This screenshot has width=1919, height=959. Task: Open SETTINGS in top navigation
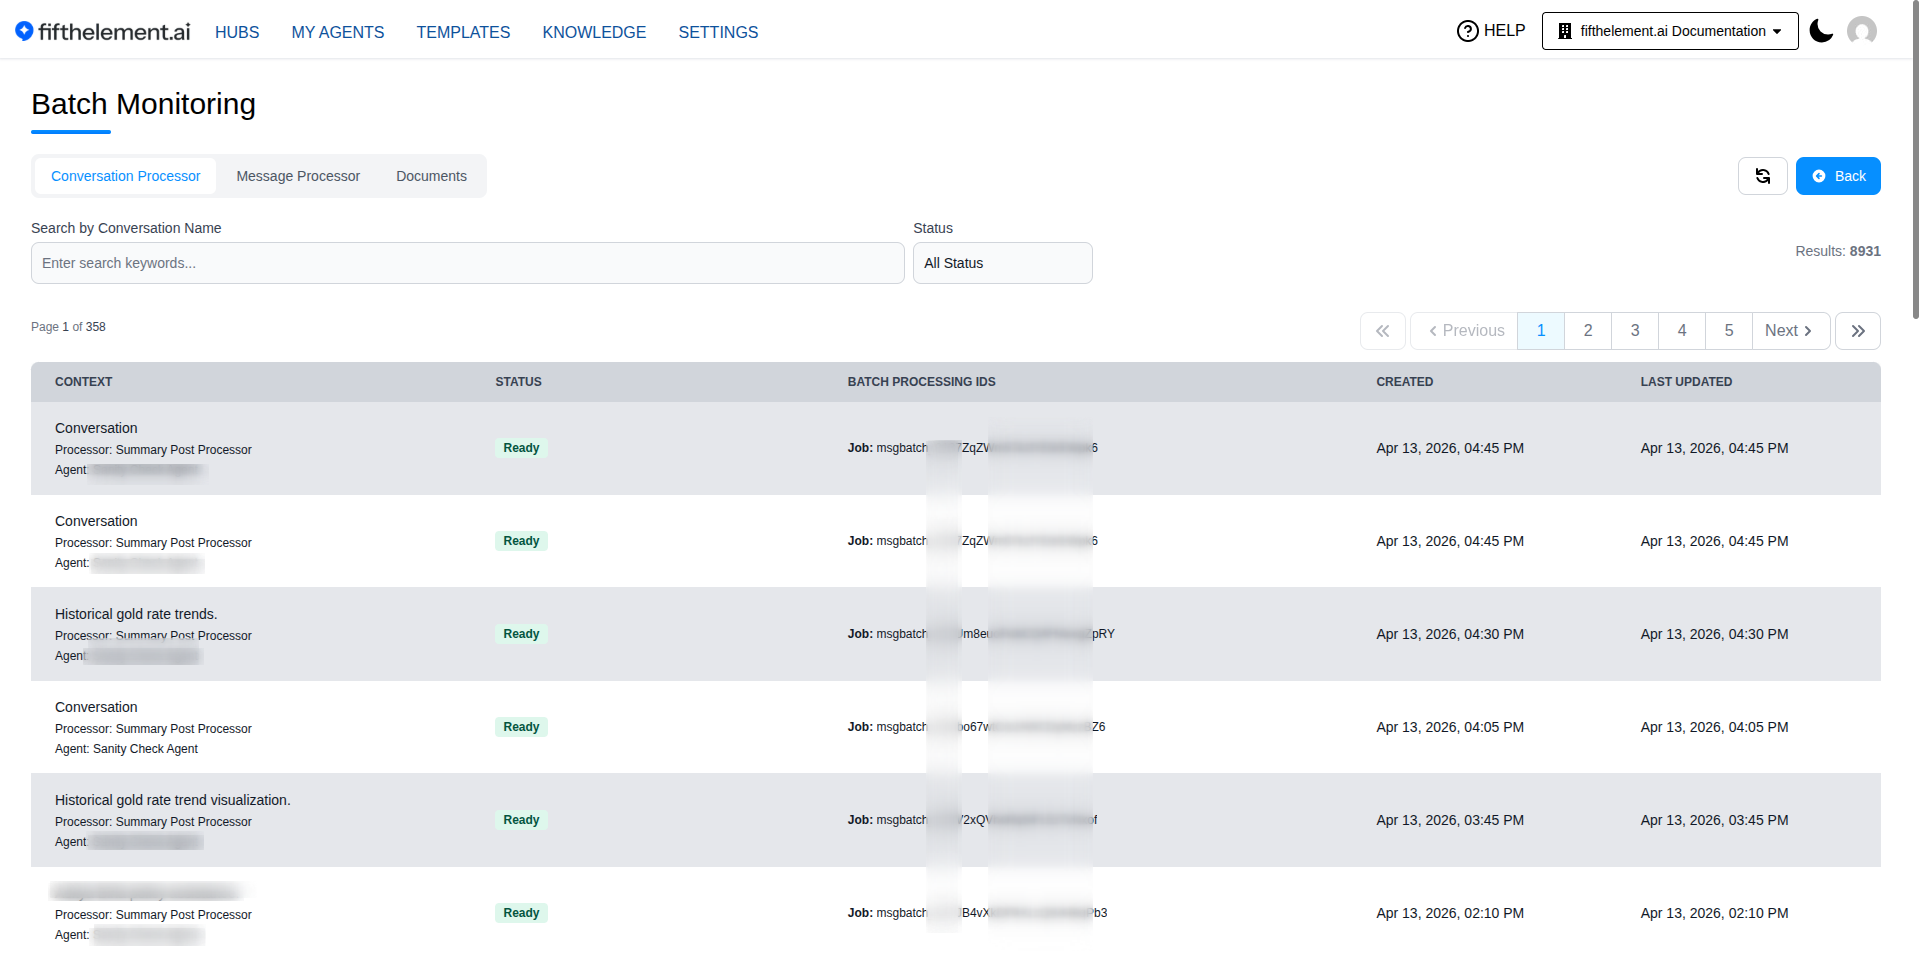pos(718,32)
